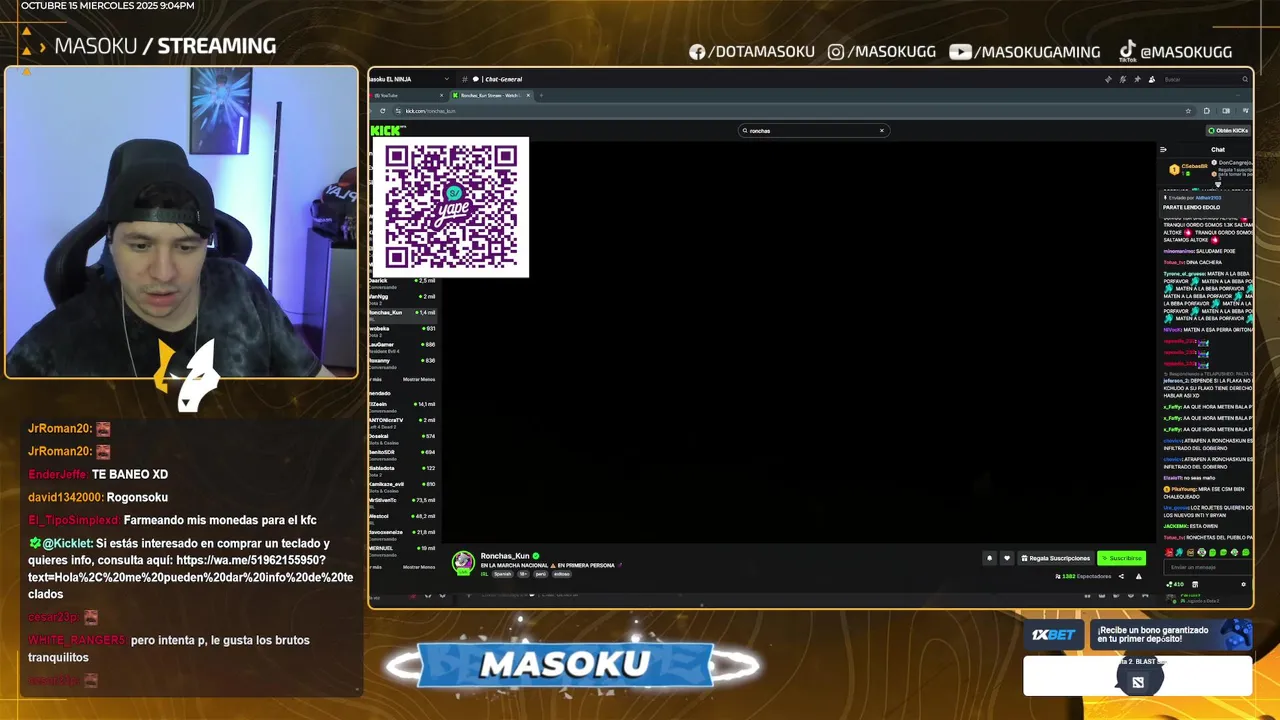Click the upper 'Mostrar Menos' in the sidebar

coord(419,379)
